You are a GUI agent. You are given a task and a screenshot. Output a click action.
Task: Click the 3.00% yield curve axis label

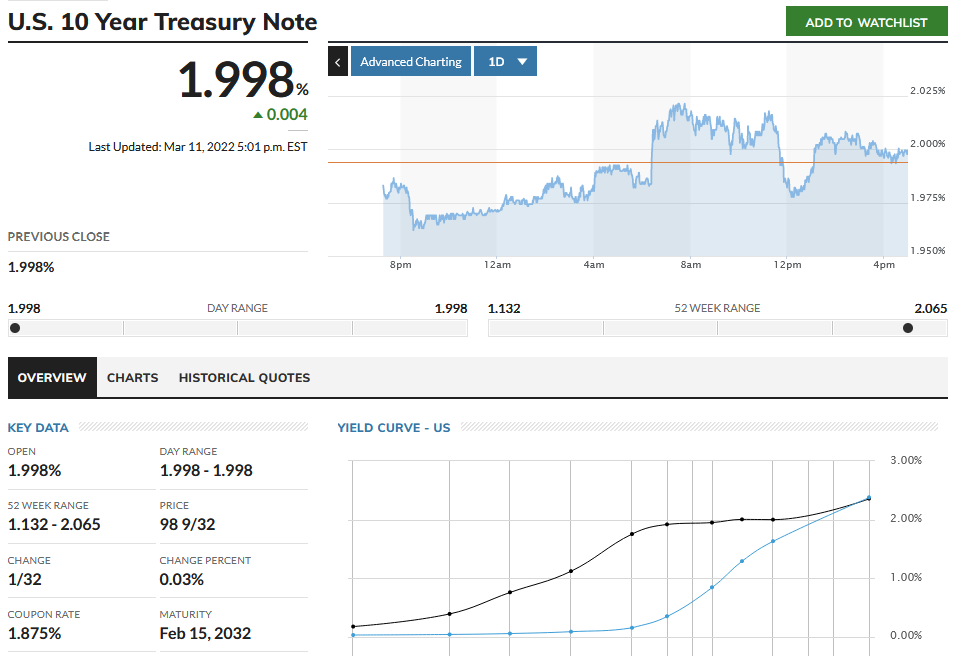pyautogui.click(x=906, y=460)
